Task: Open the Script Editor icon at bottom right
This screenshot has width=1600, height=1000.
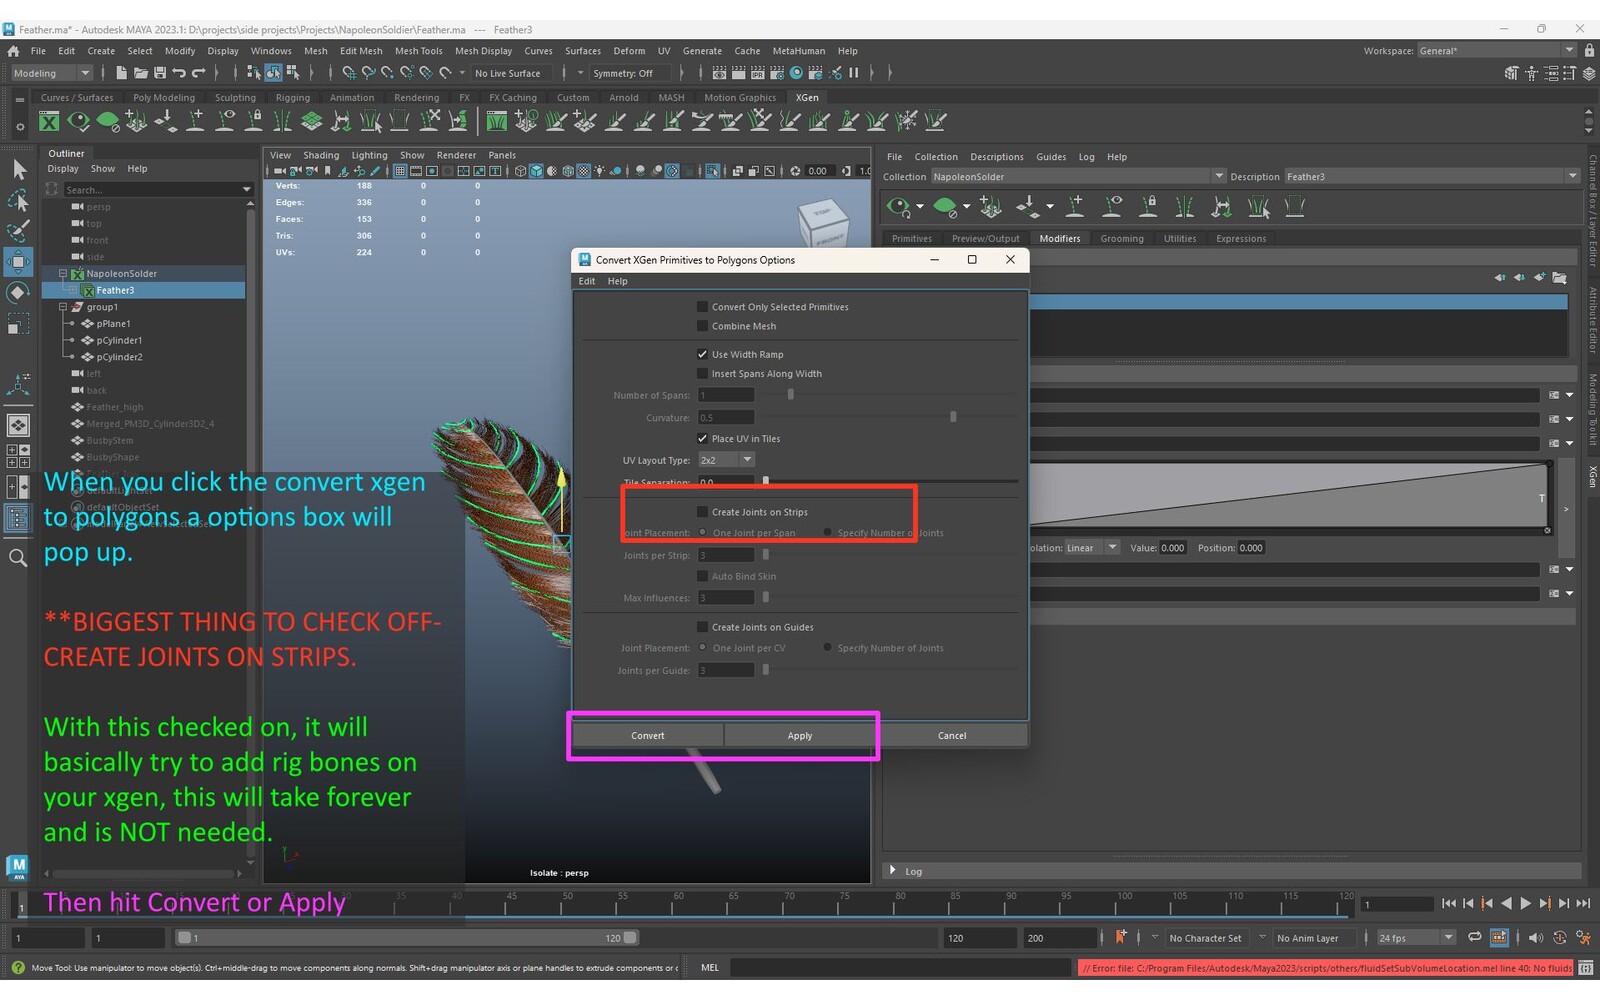Action: (1586, 968)
